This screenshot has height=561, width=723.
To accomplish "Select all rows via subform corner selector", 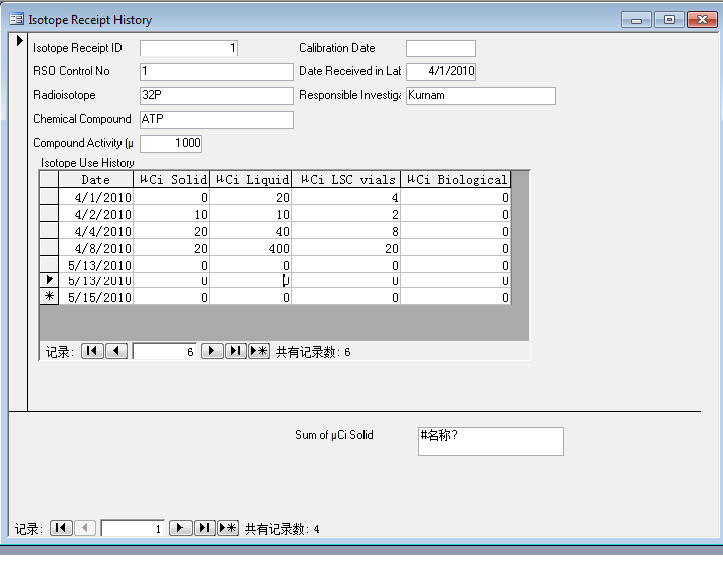I will [x=49, y=179].
